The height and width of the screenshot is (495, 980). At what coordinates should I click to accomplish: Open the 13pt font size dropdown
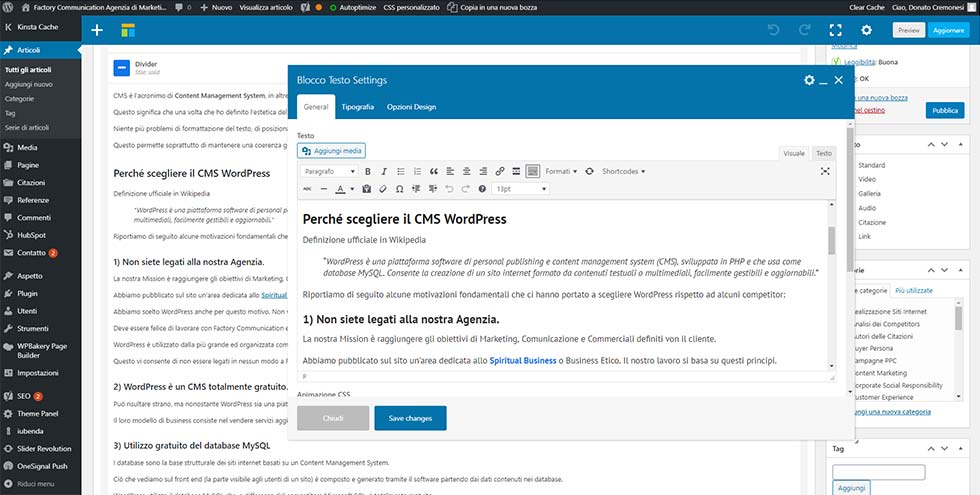pyautogui.click(x=521, y=189)
